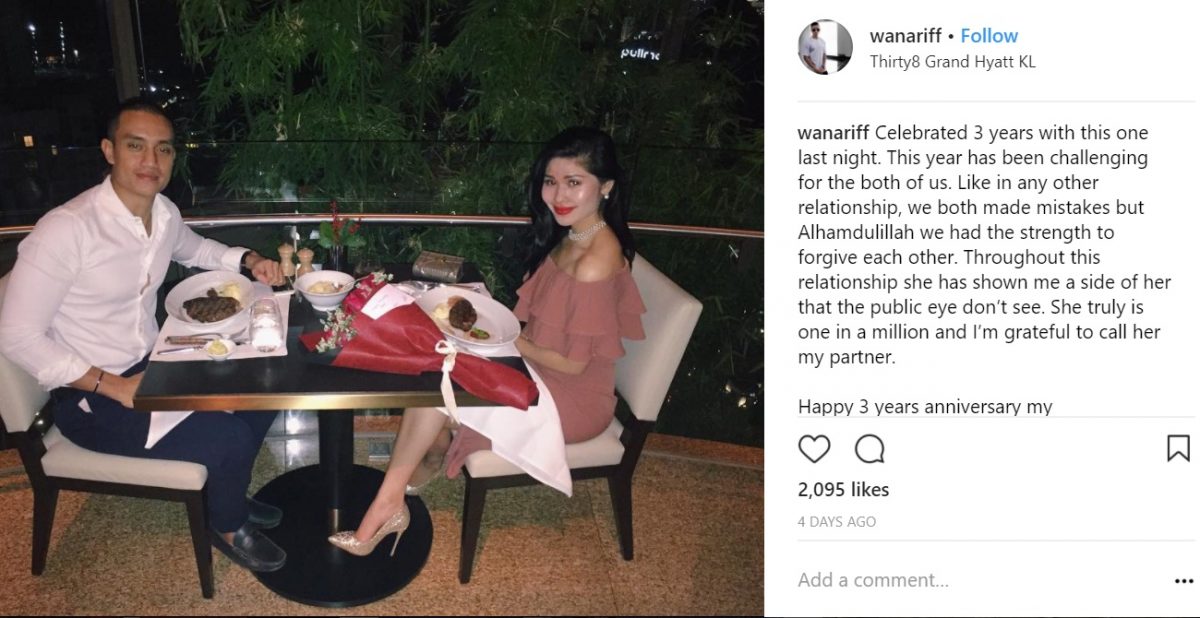View the 2,095 likes list
This screenshot has height=618, width=1200.
[x=843, y=490]
